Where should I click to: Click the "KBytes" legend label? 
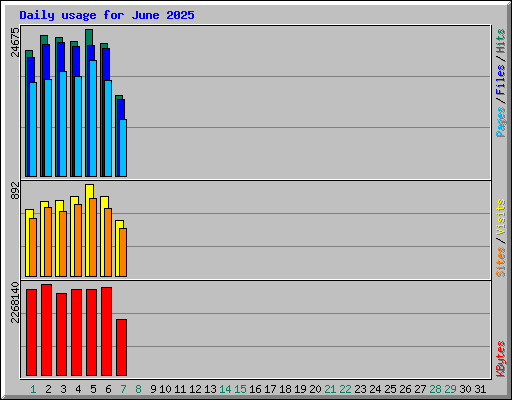501,359
